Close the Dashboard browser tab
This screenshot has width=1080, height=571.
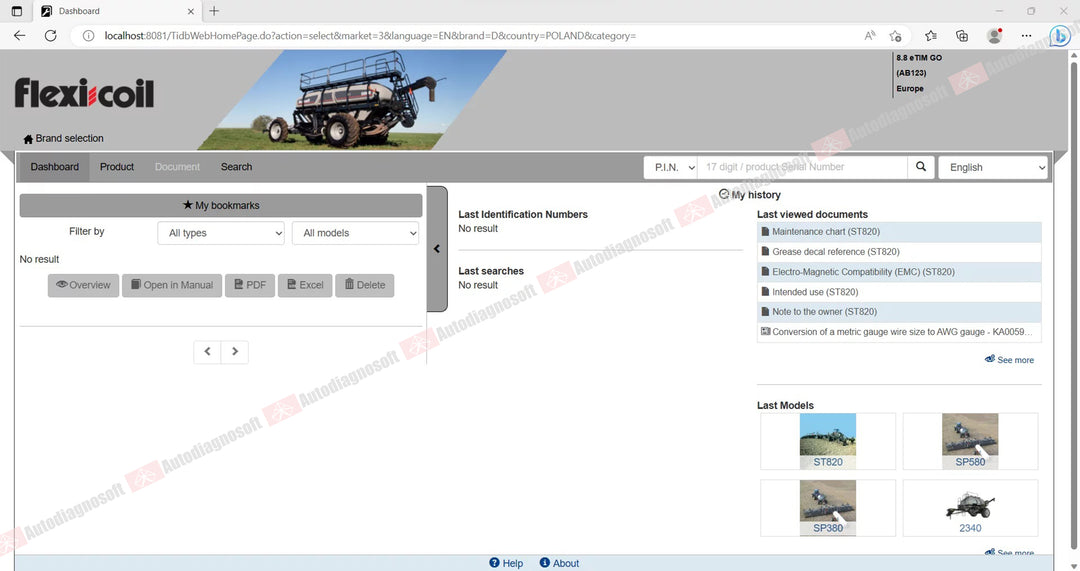pyautogui.click(x=191, y=11)
